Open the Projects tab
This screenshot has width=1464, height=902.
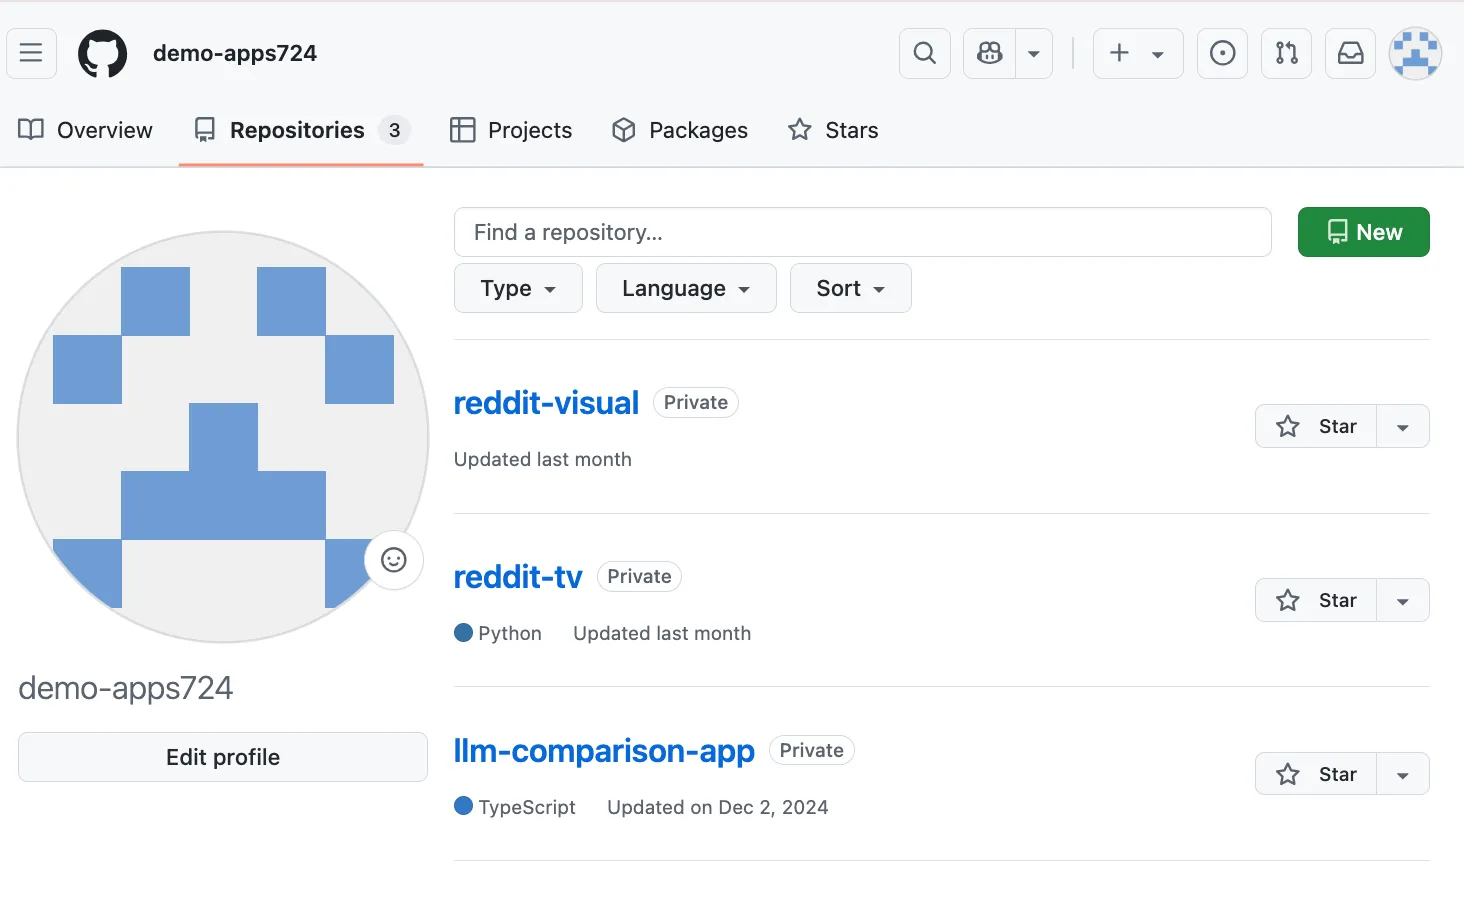point(511,130)
